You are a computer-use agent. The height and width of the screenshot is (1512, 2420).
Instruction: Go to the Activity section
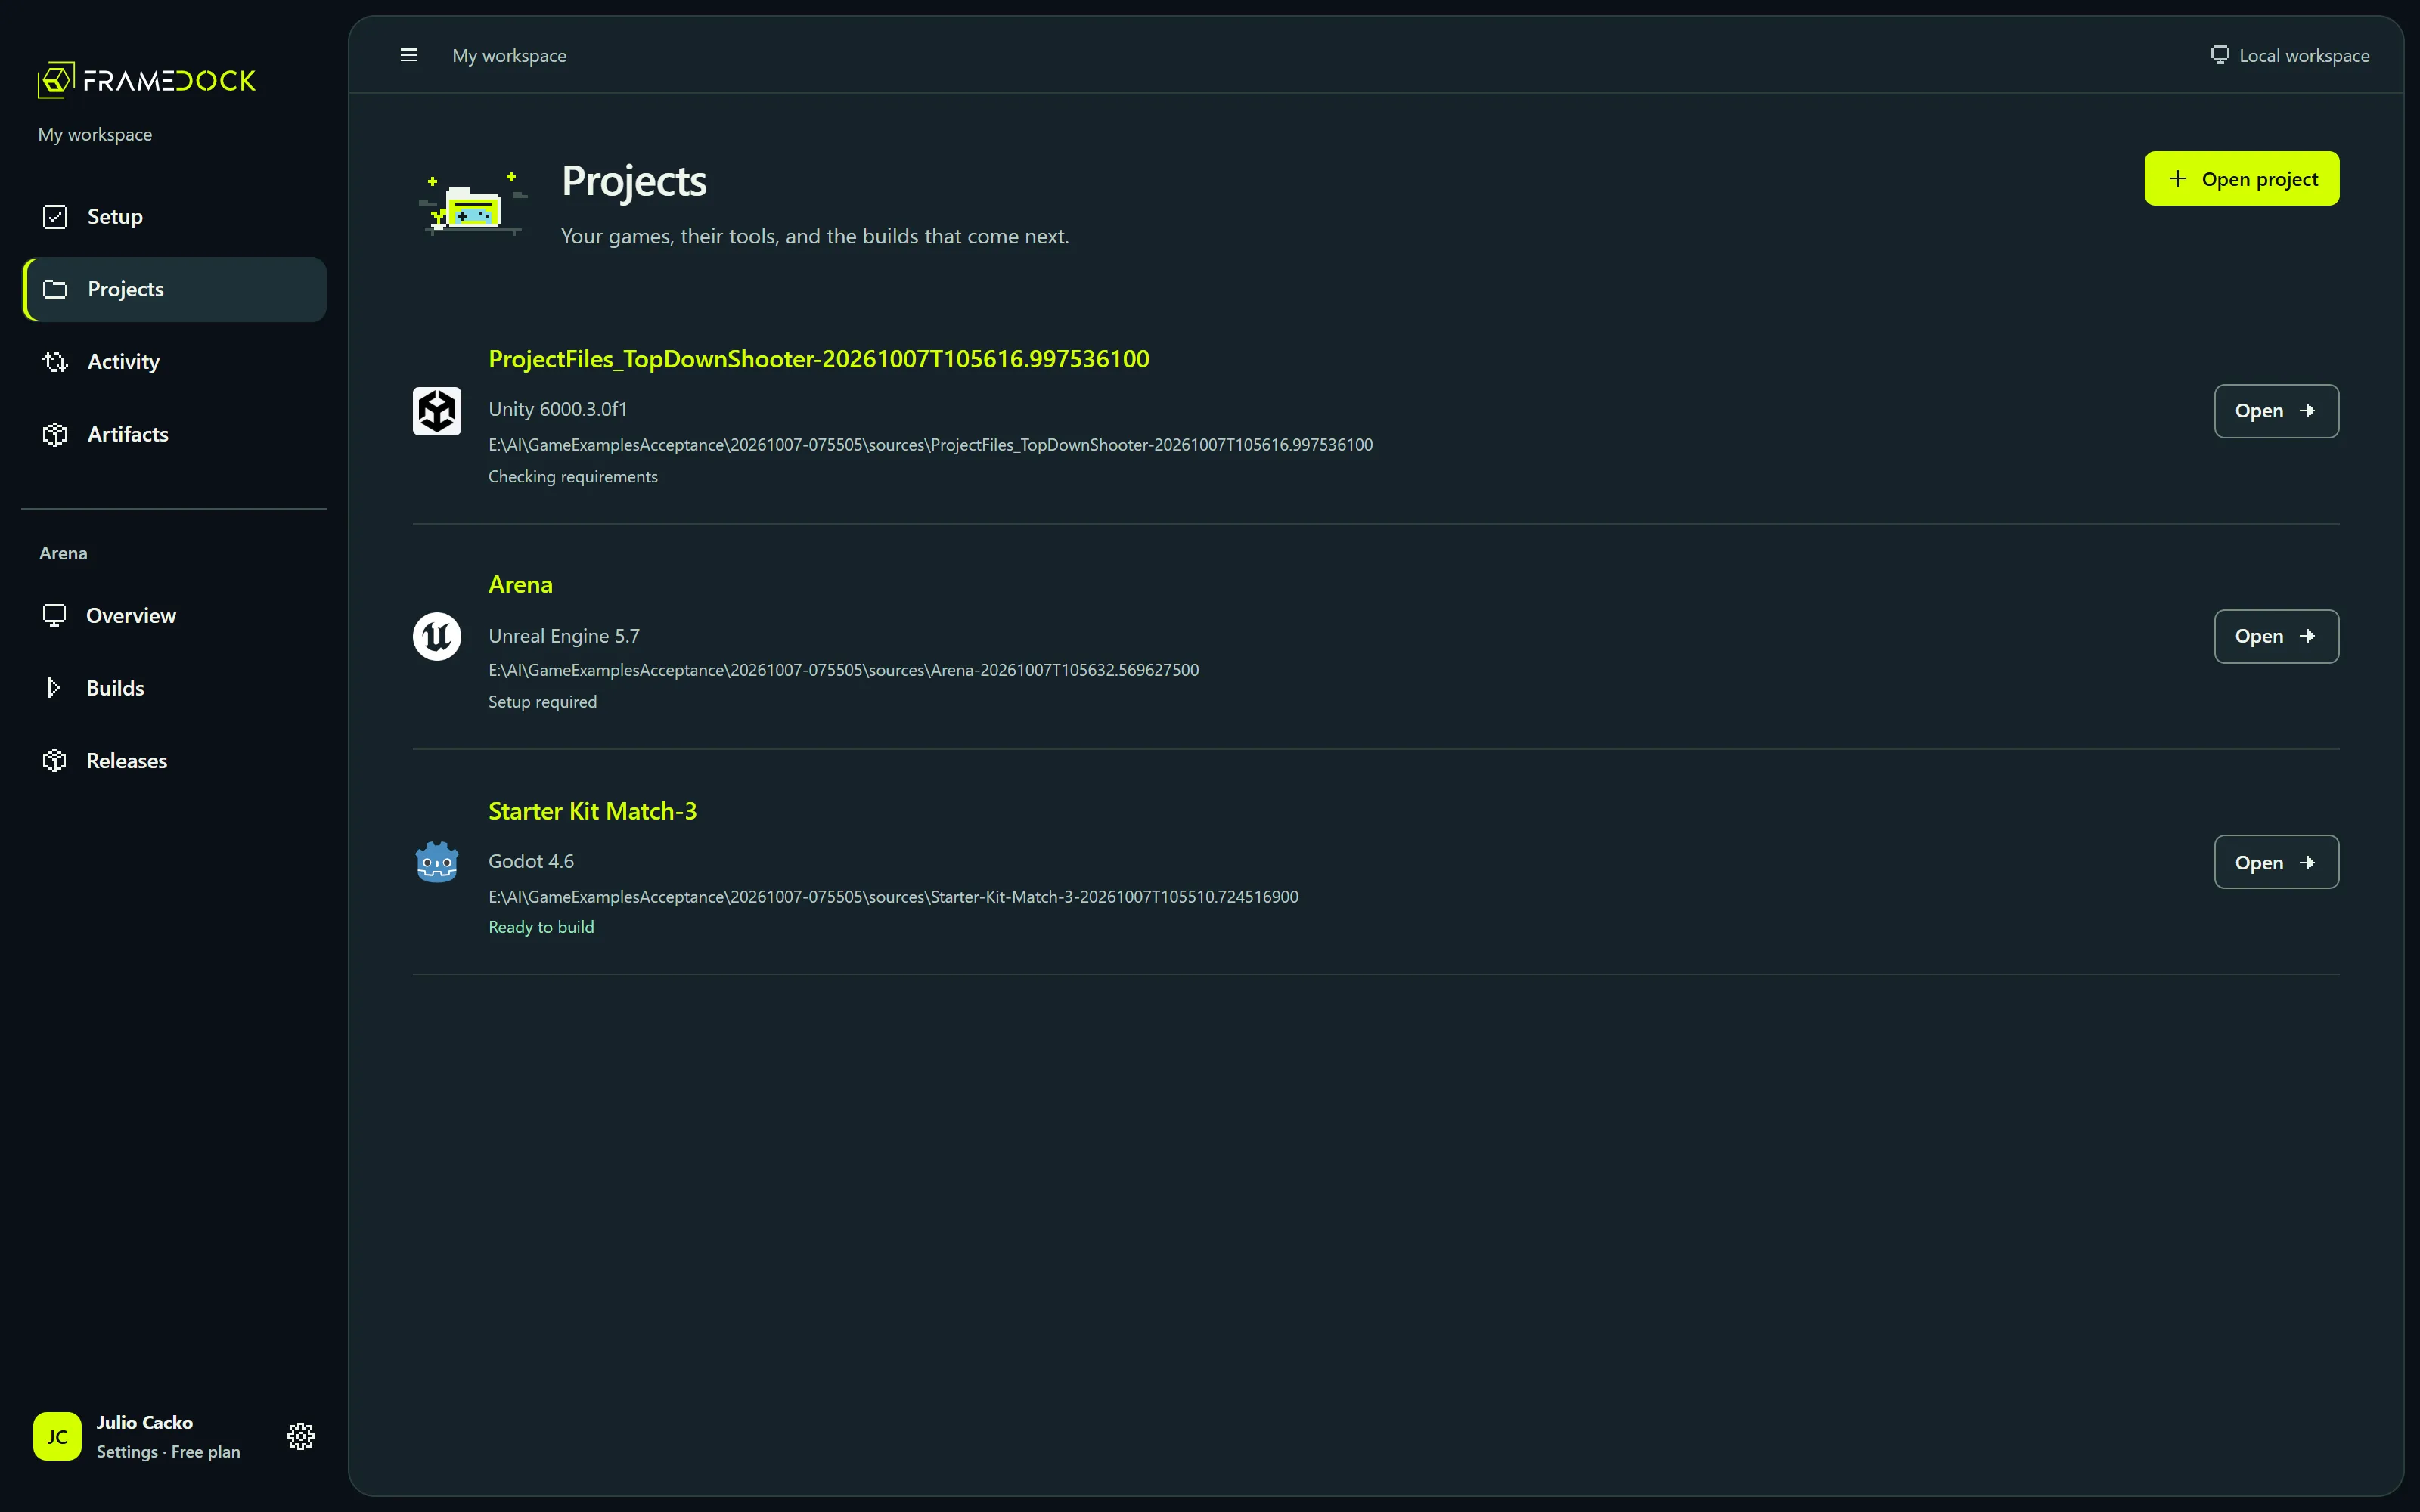click(174, 362)
